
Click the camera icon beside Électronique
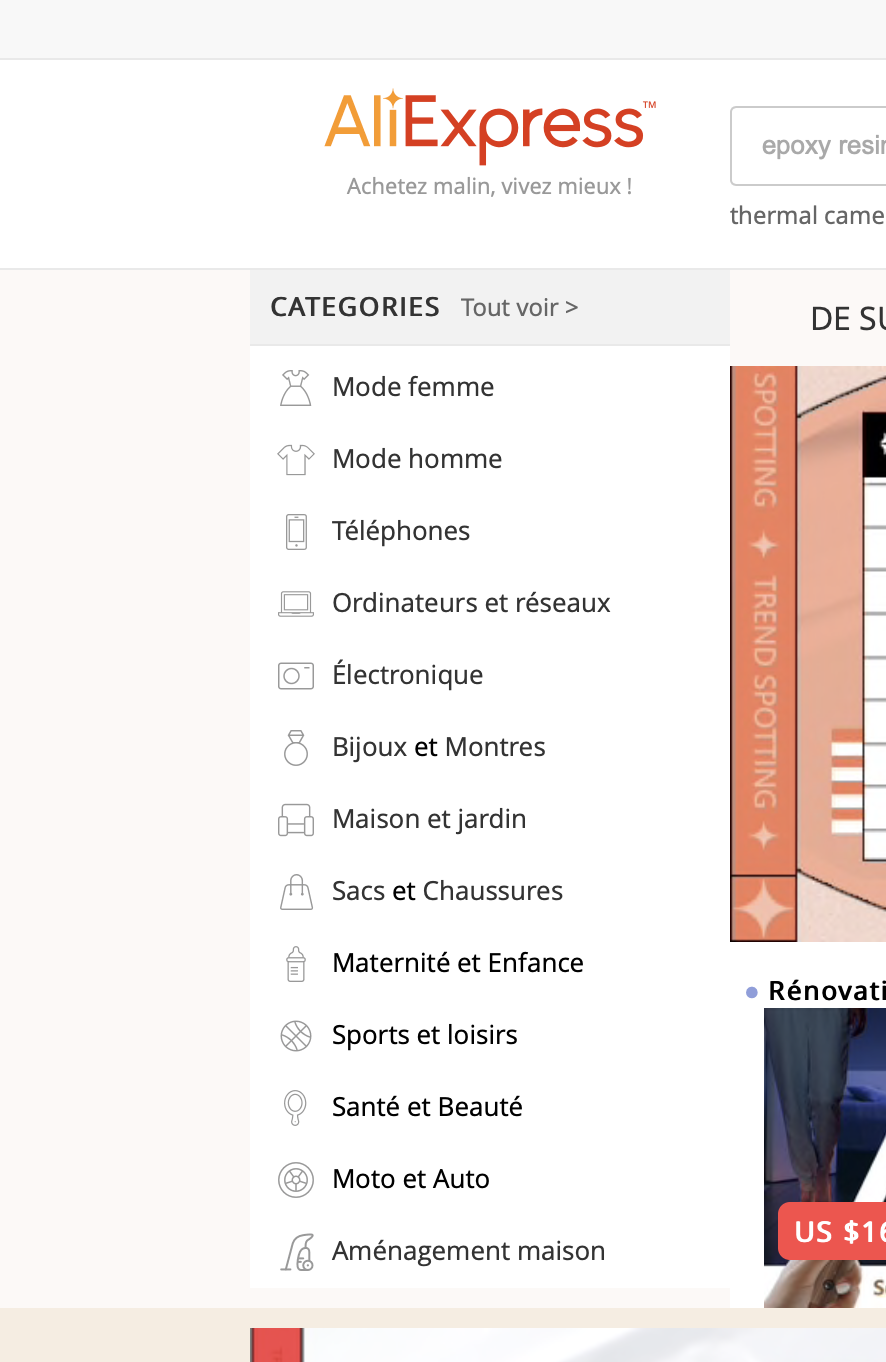point(296,676)
